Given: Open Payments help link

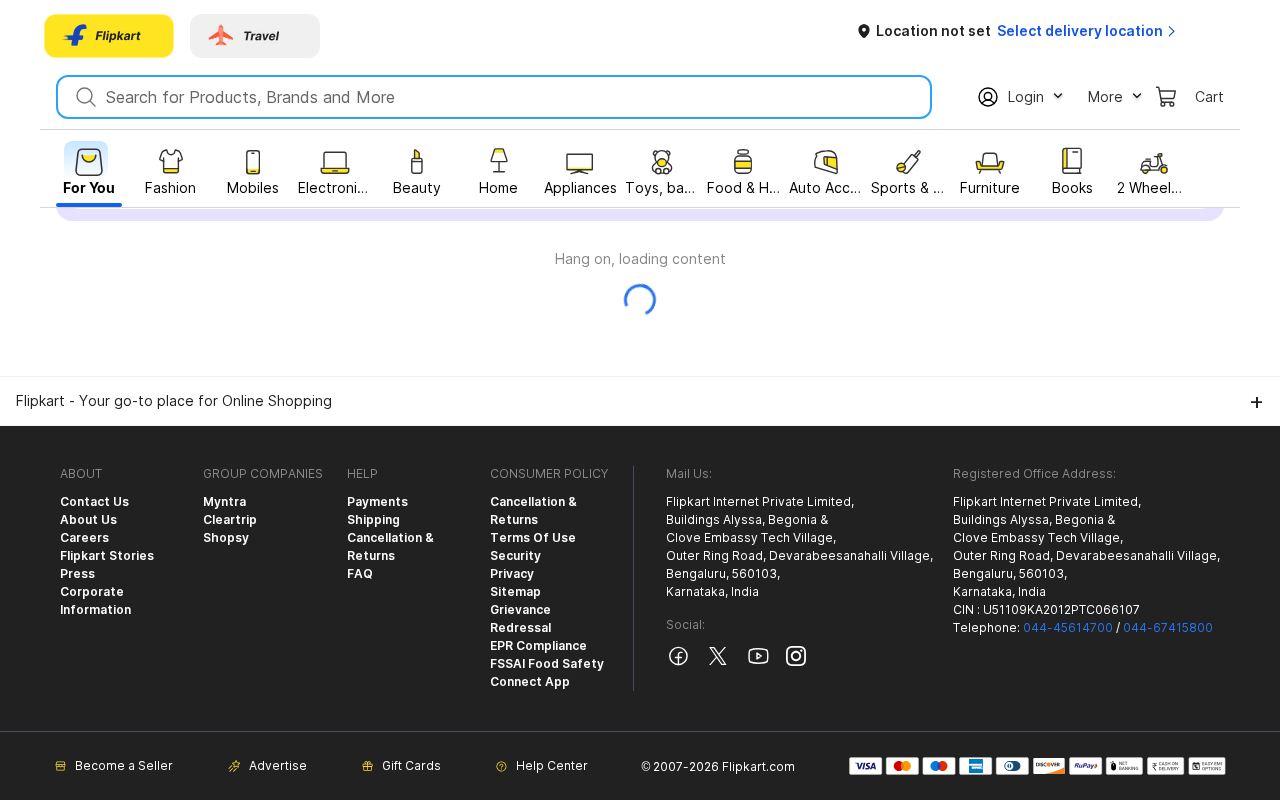Looking at the screenshot, I should click(377, 502).
